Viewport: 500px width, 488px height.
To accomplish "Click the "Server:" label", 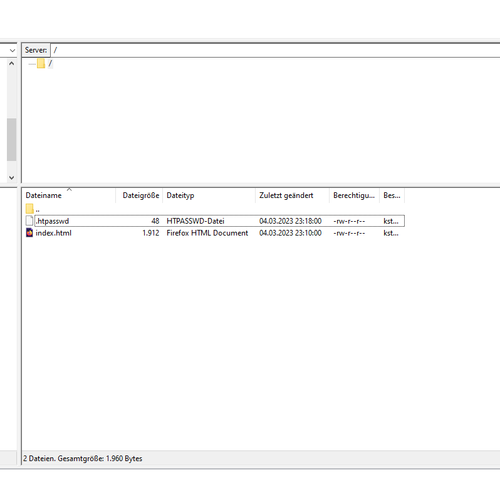I will [36, 50].
